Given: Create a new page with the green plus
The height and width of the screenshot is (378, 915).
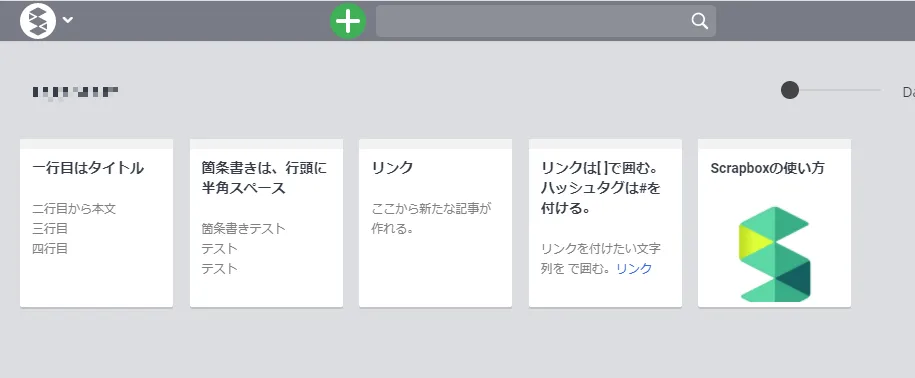Looking at the screenshot, I should click(348, 22).
